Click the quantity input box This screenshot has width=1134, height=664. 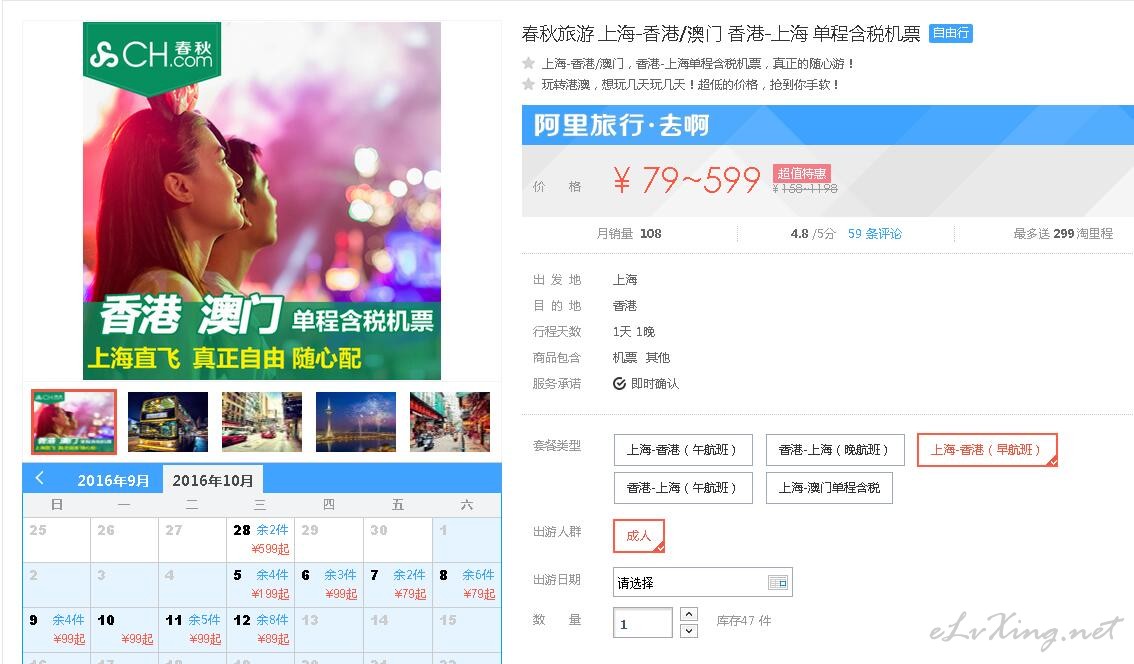(x=642, y=623)
